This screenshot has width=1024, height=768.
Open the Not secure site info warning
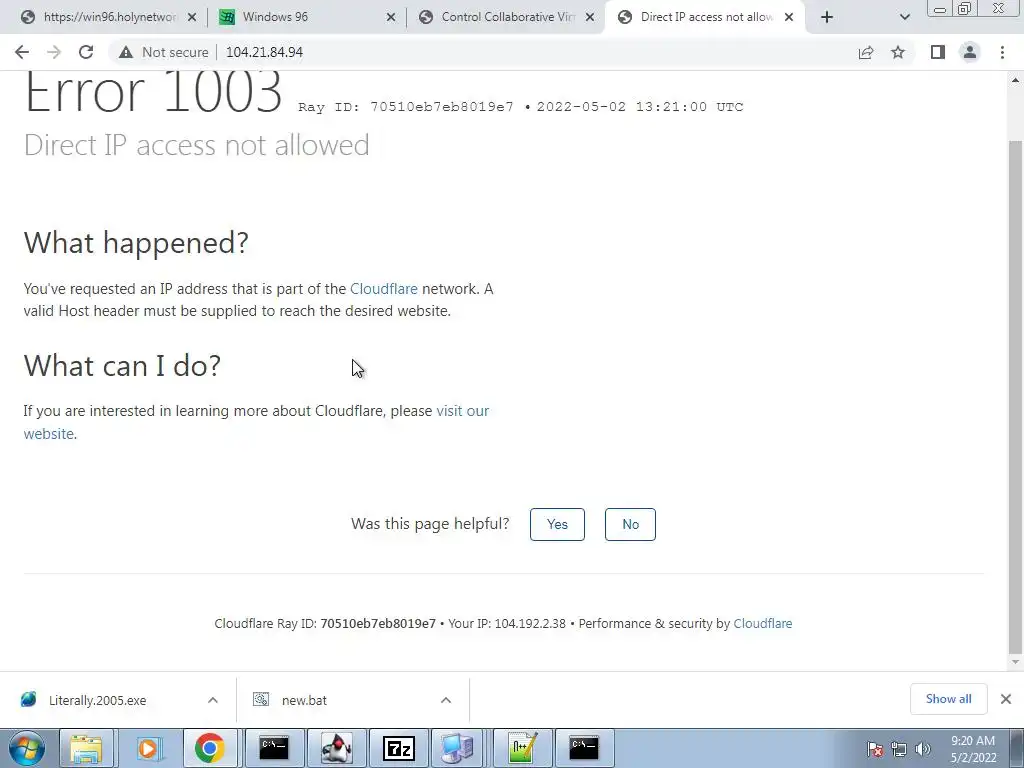pyautogui.click(x=164, y=52)
